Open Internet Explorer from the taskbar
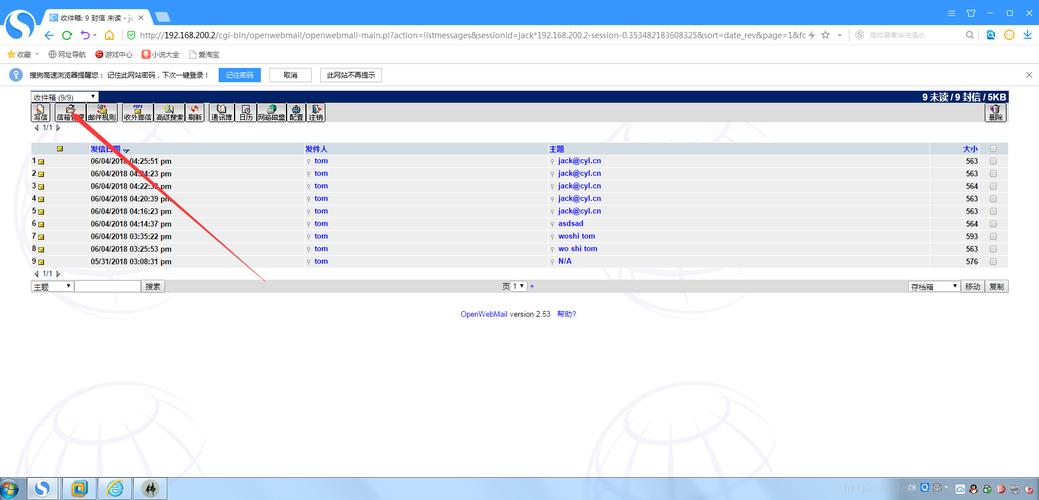The height and width of the screenshot is (500, 1039). point(115,488)
